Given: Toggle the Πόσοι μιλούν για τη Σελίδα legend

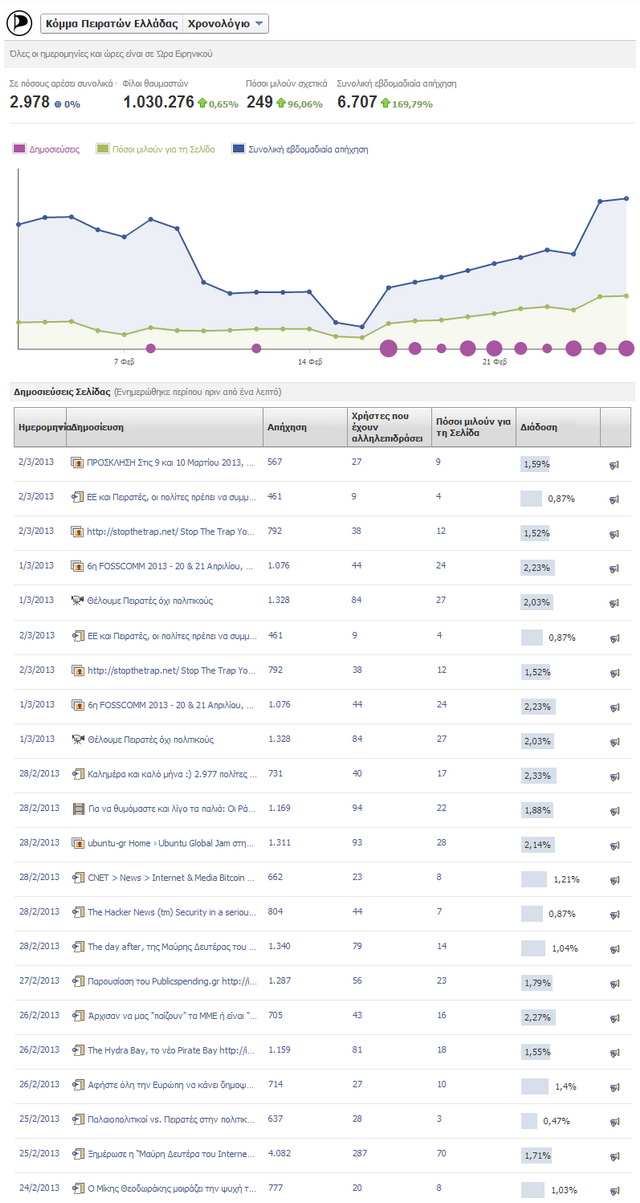Looking at the screenshot, I should pyautogui.click(x=155, y=149).
